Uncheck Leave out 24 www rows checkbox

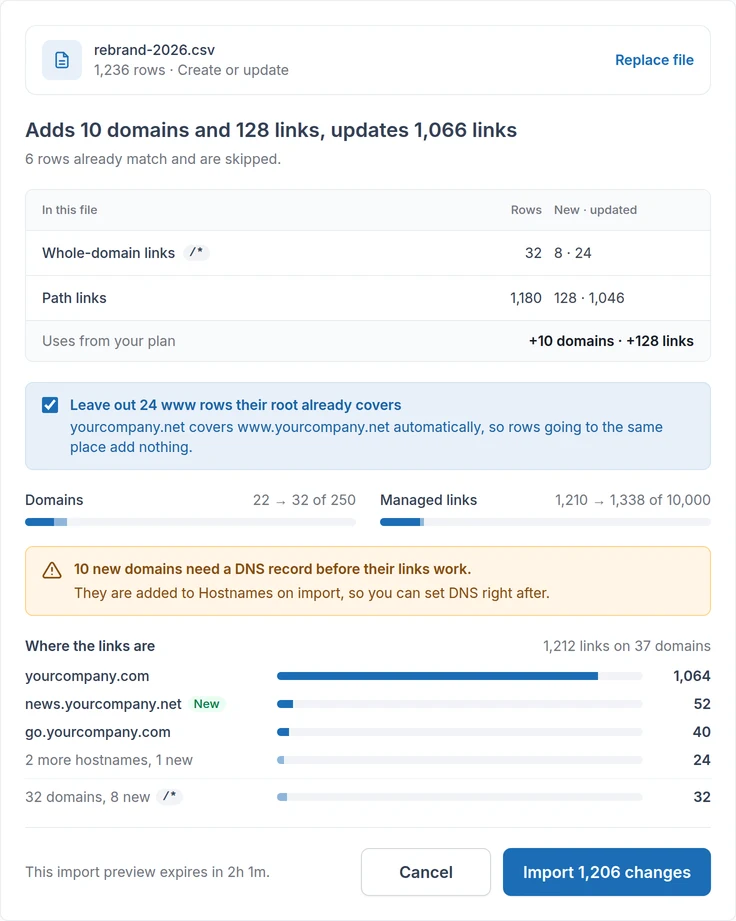coord(50,405)
